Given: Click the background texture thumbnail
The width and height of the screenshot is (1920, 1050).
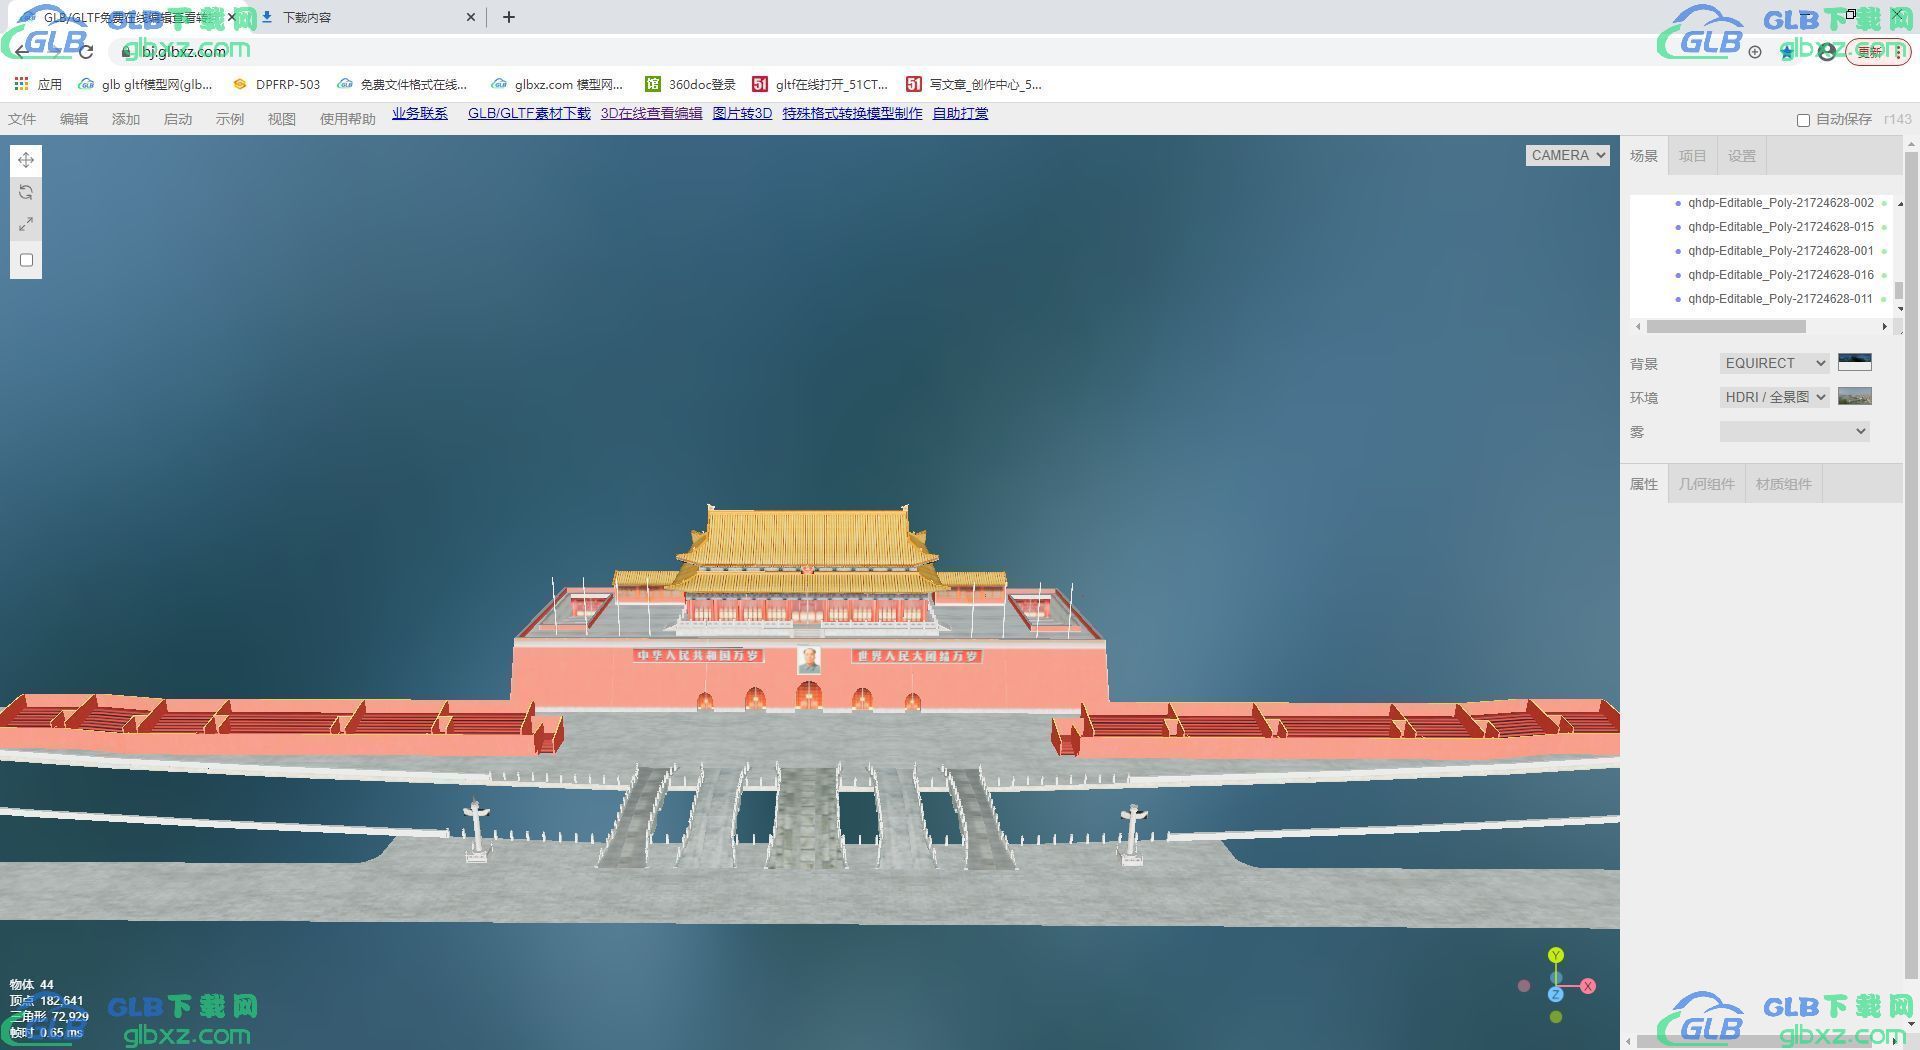Looking at the screenshot, I should click(1855, 362).
